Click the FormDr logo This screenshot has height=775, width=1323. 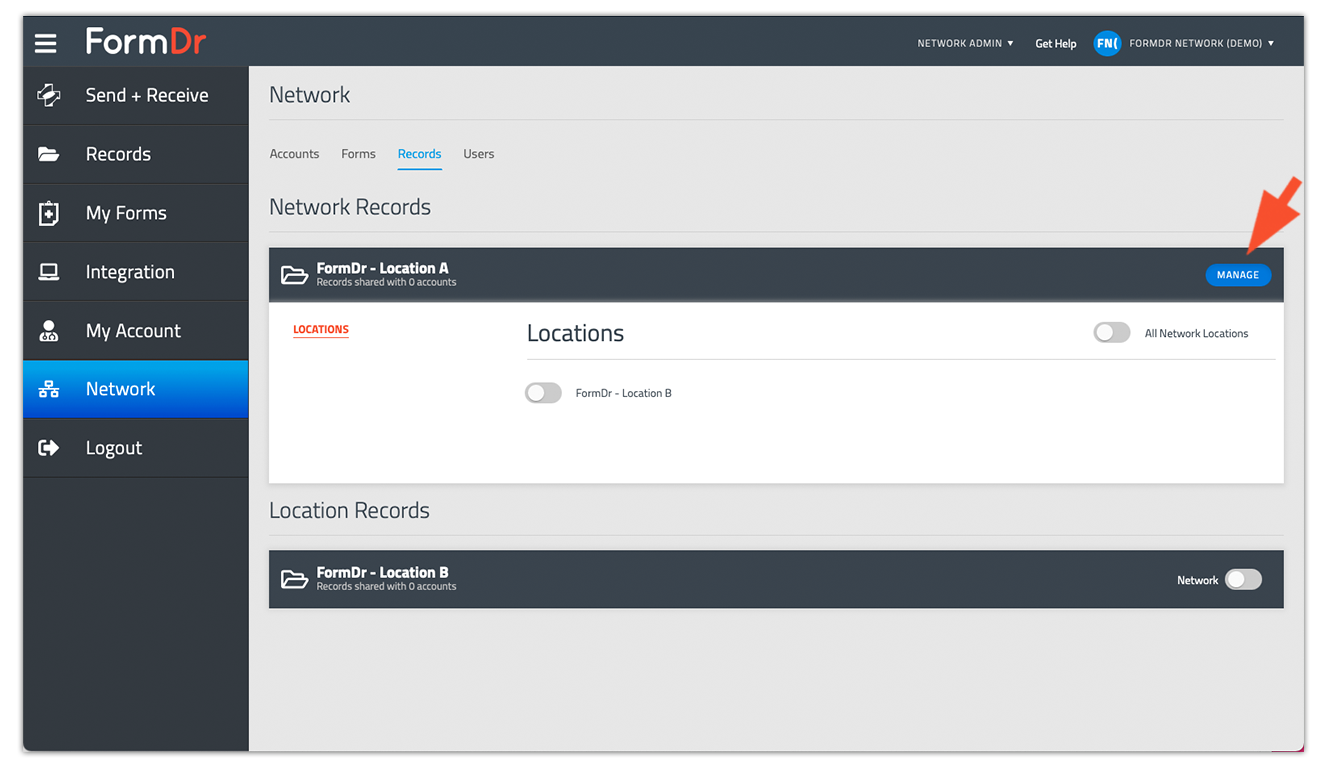pos(146,42)
